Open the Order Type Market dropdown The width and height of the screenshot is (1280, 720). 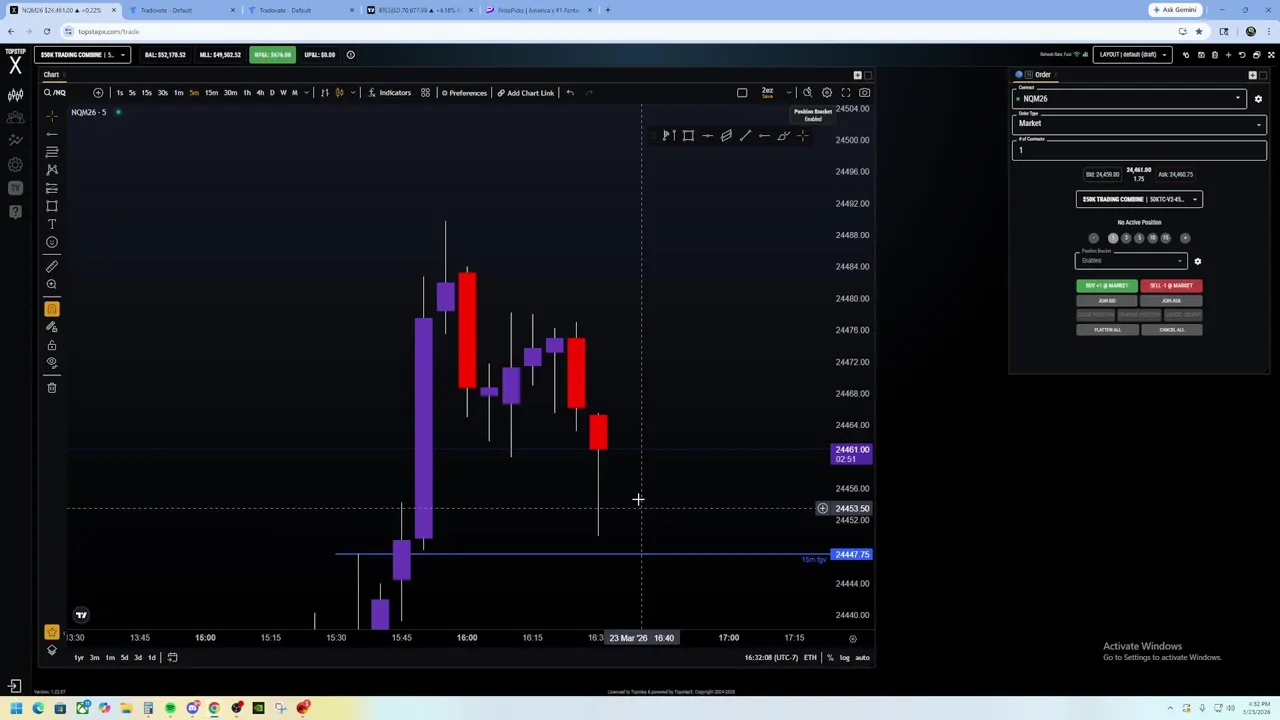pos(1139,123)
